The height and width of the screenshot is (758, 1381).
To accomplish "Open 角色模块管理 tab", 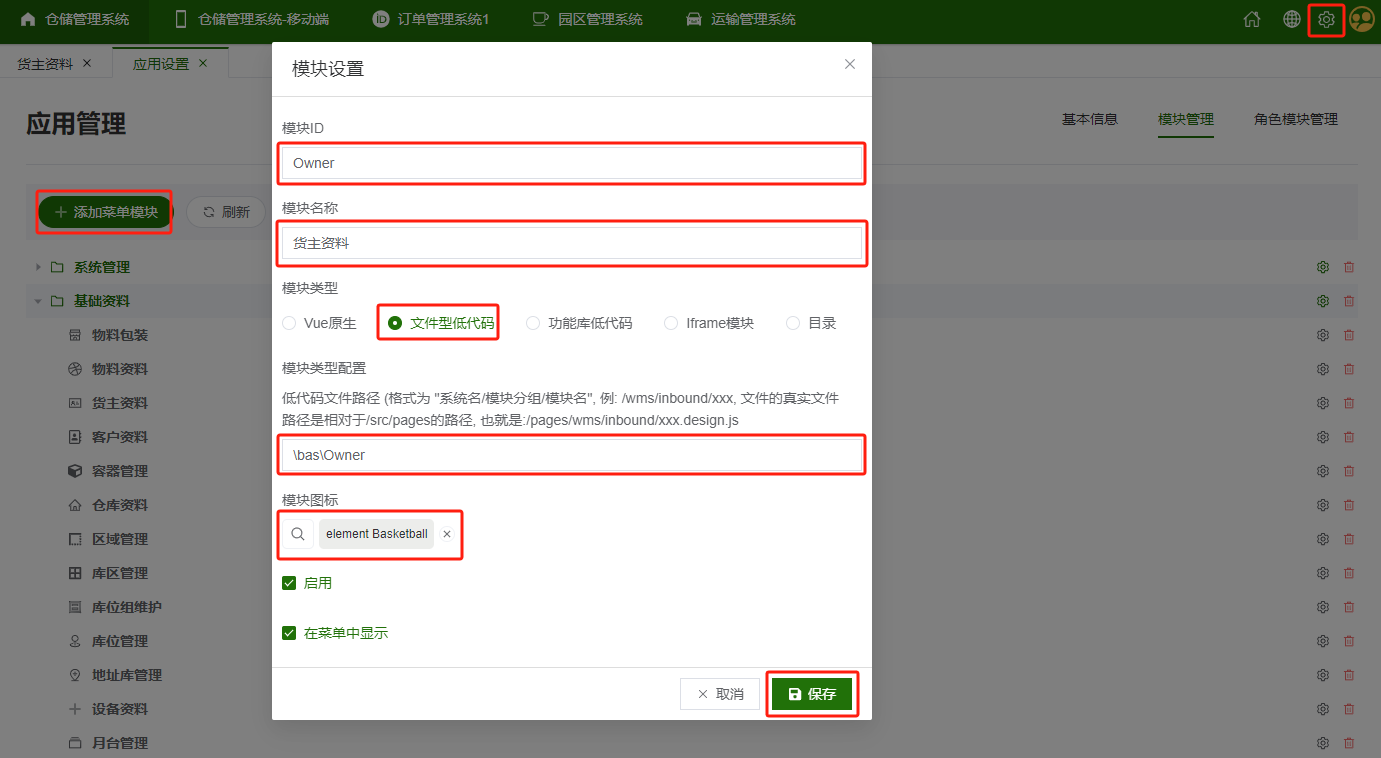I will [x=1296, y=119].
